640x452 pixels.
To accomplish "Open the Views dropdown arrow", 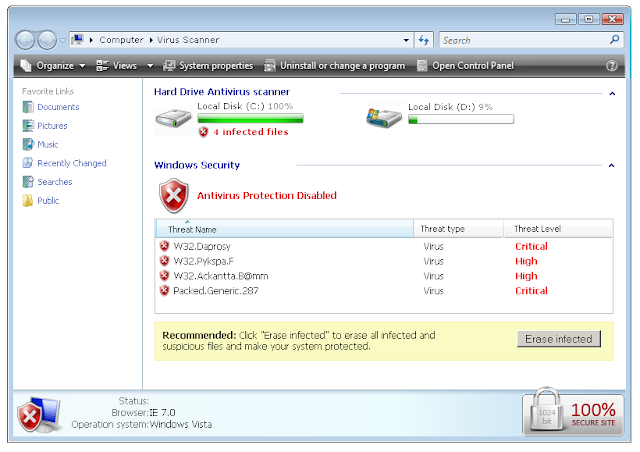I will (150, 66).
